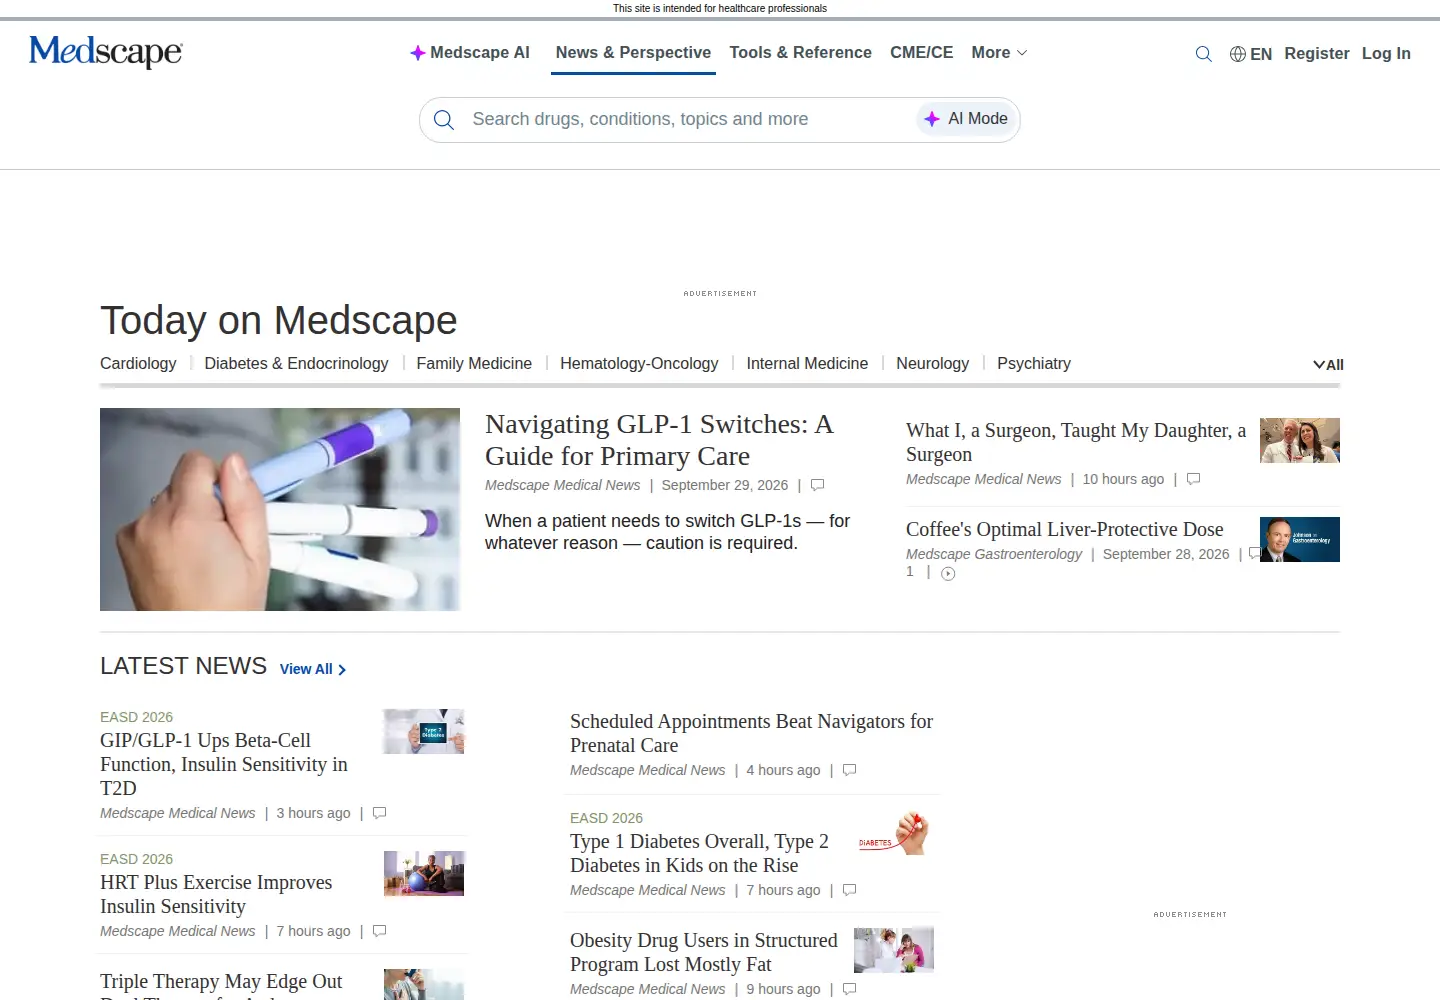Click the Register link
The image size is (1440, 1000).
[x=1317, y=54]
